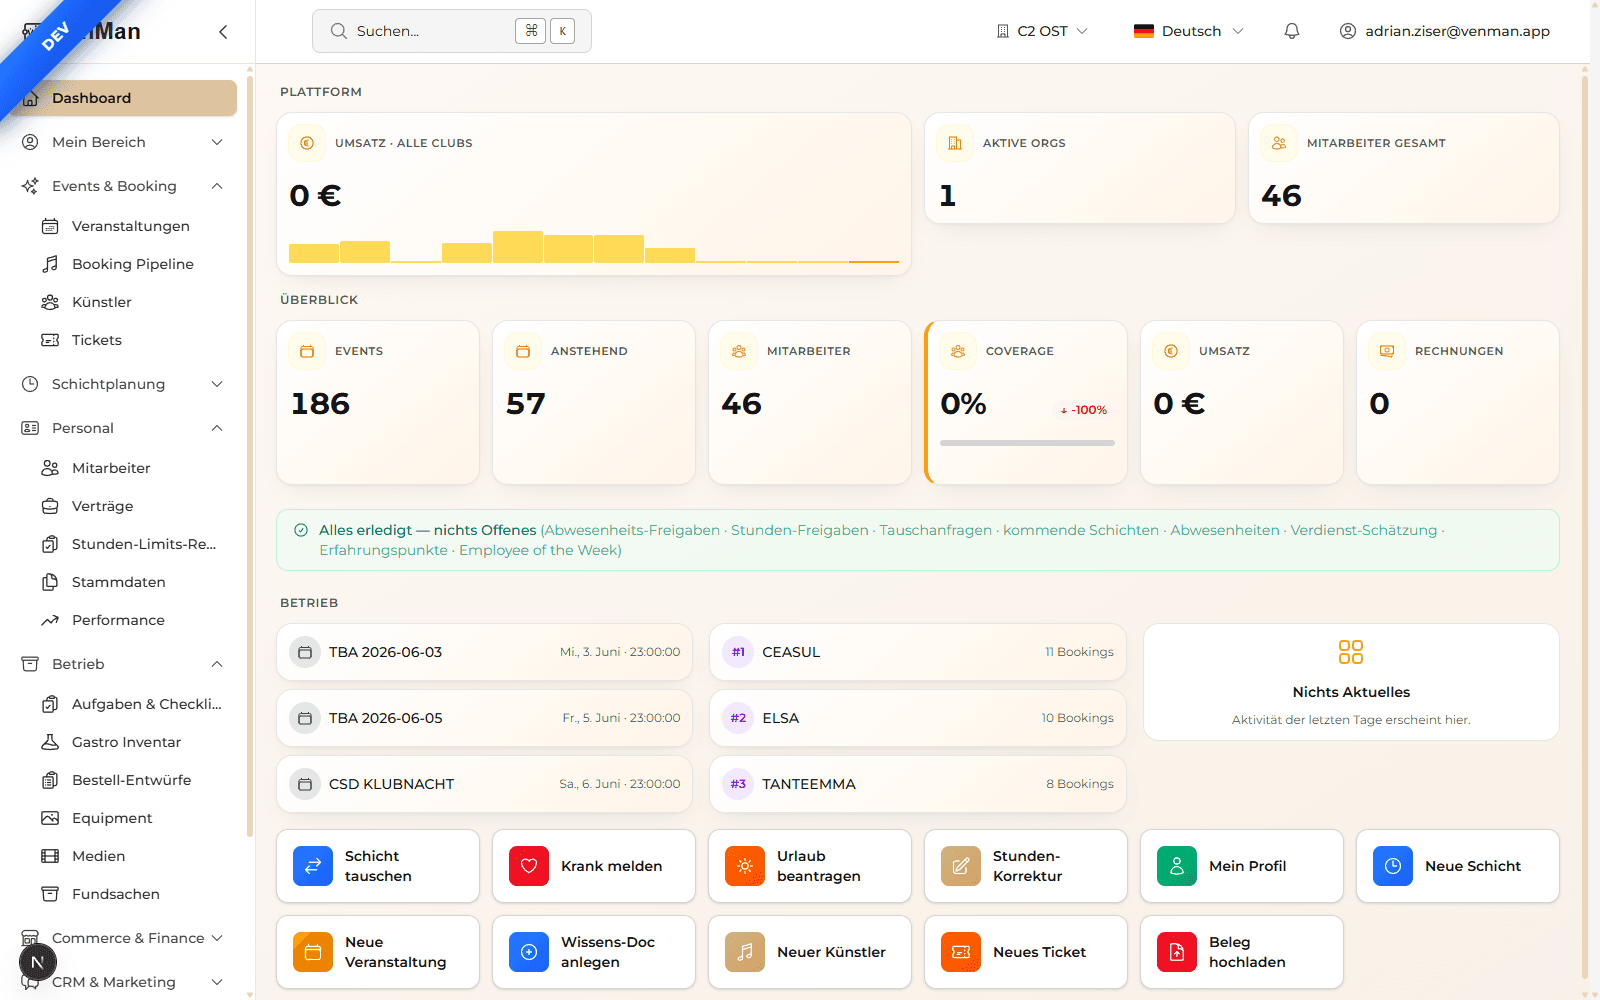Click the building icon on Aktive Orgs card
This screenshot has width=1600, height=1000.
[955, 143]
